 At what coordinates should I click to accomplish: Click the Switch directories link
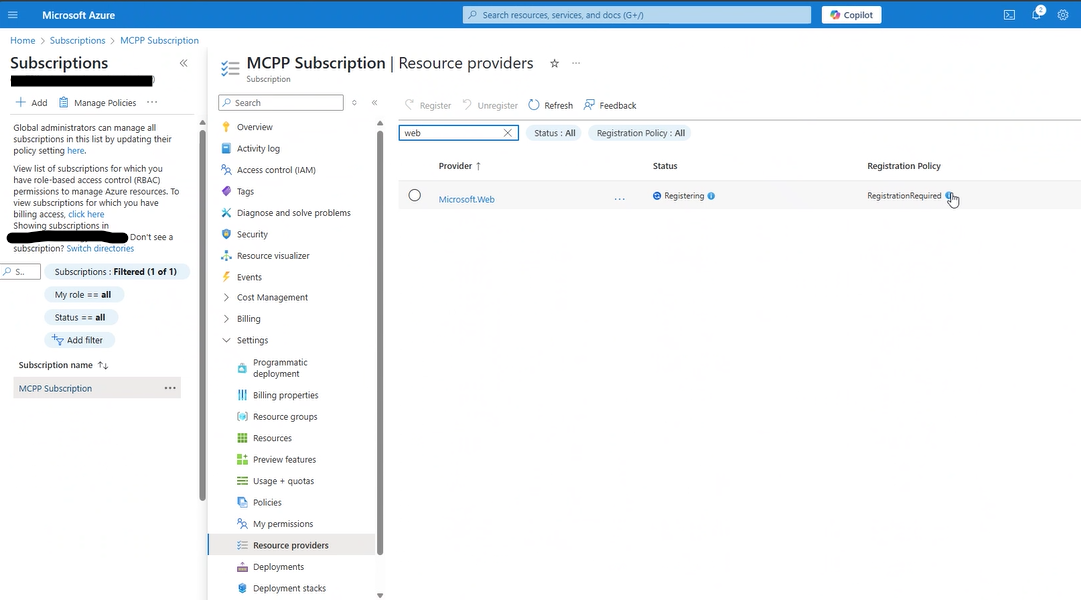click(99, 248)
